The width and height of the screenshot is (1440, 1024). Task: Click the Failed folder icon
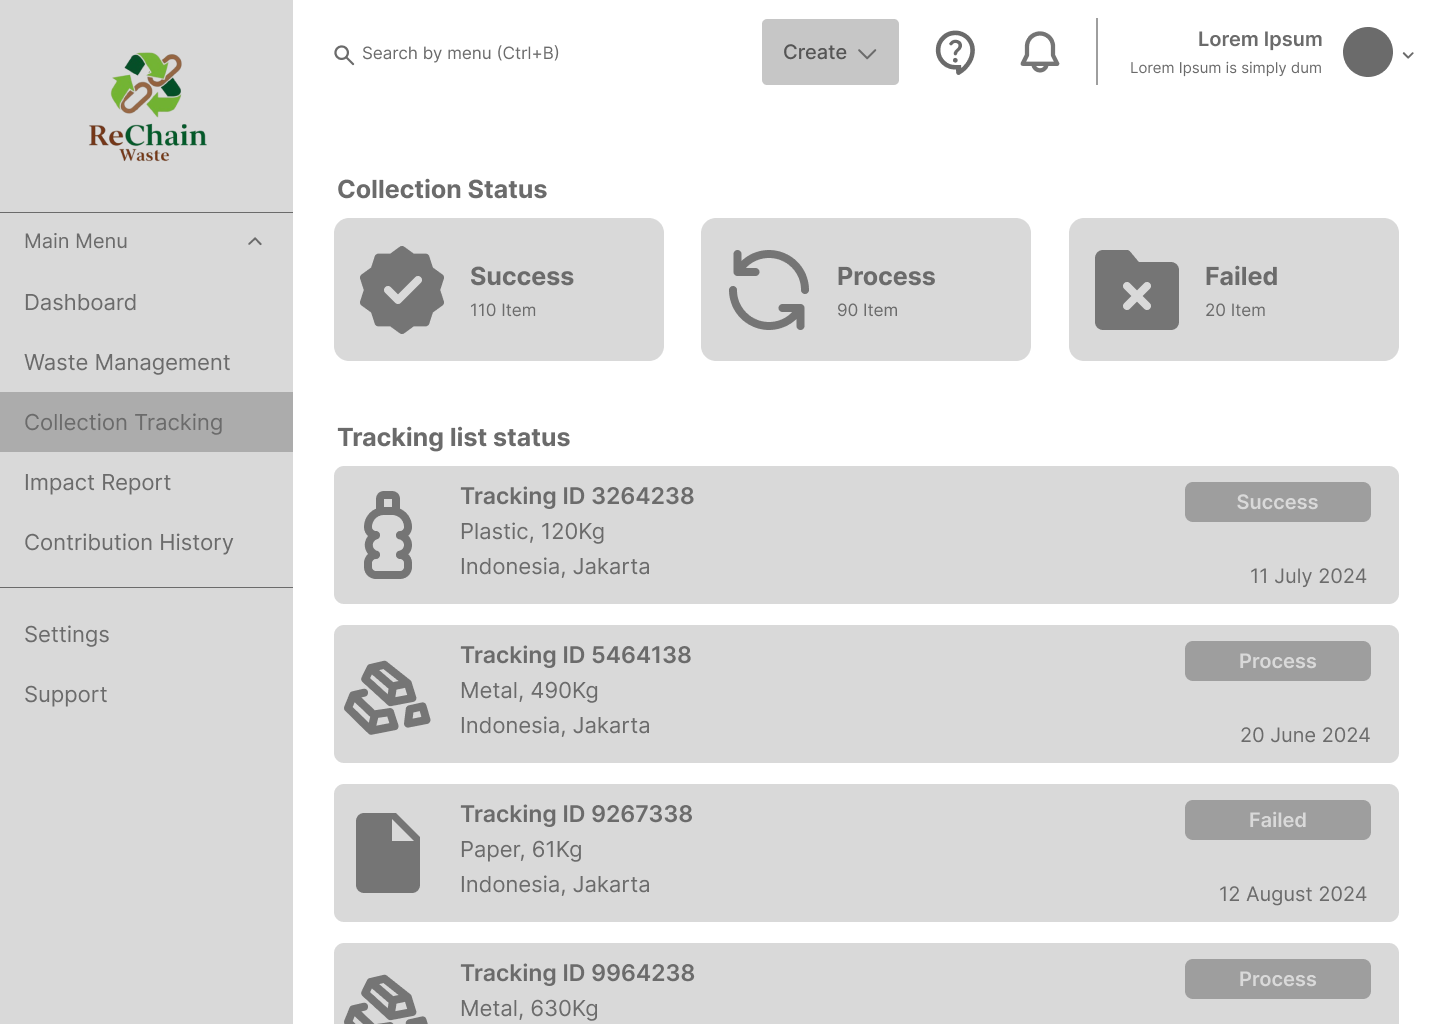[x=1137, y=290]
